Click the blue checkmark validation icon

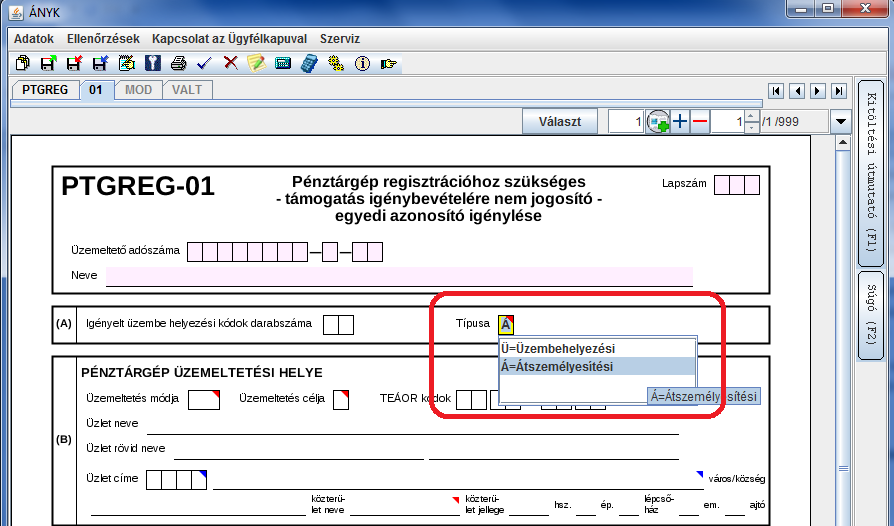point(204,63)
